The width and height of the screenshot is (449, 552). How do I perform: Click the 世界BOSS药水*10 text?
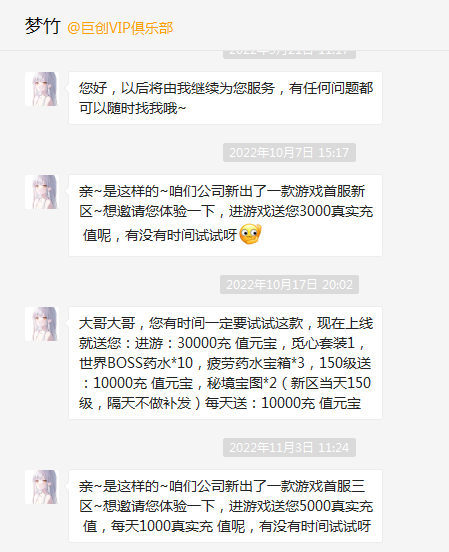click(x=136, y=363)
